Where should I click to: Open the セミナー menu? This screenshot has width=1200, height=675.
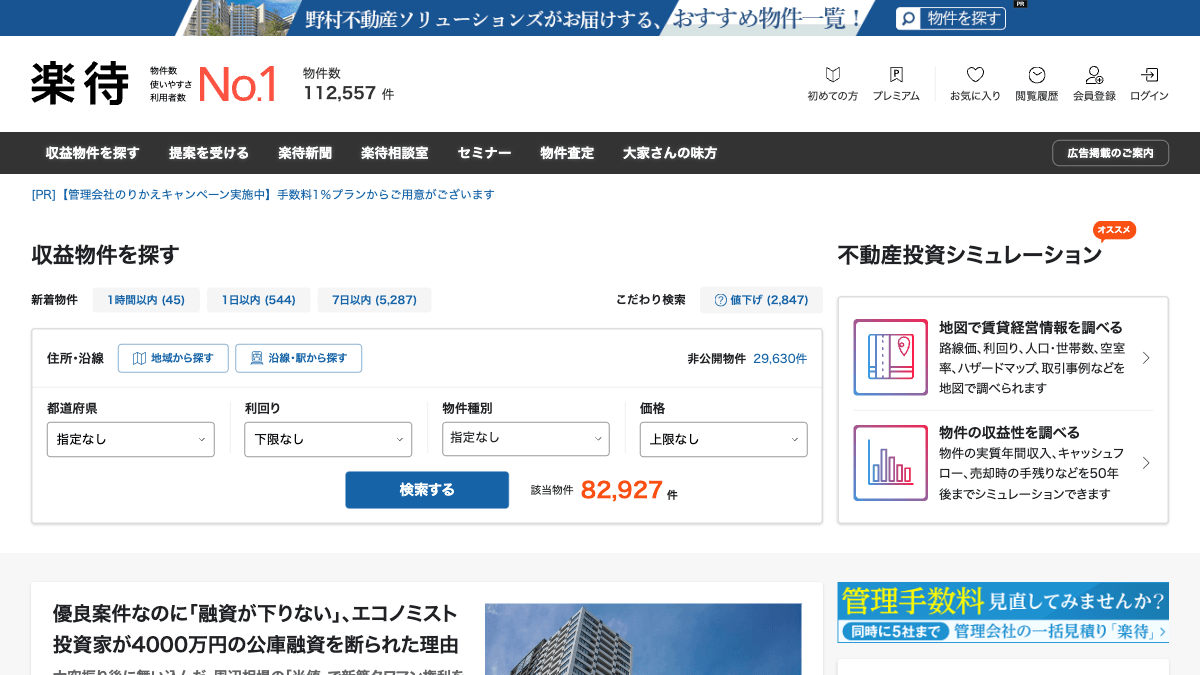(x=484, y=153)
